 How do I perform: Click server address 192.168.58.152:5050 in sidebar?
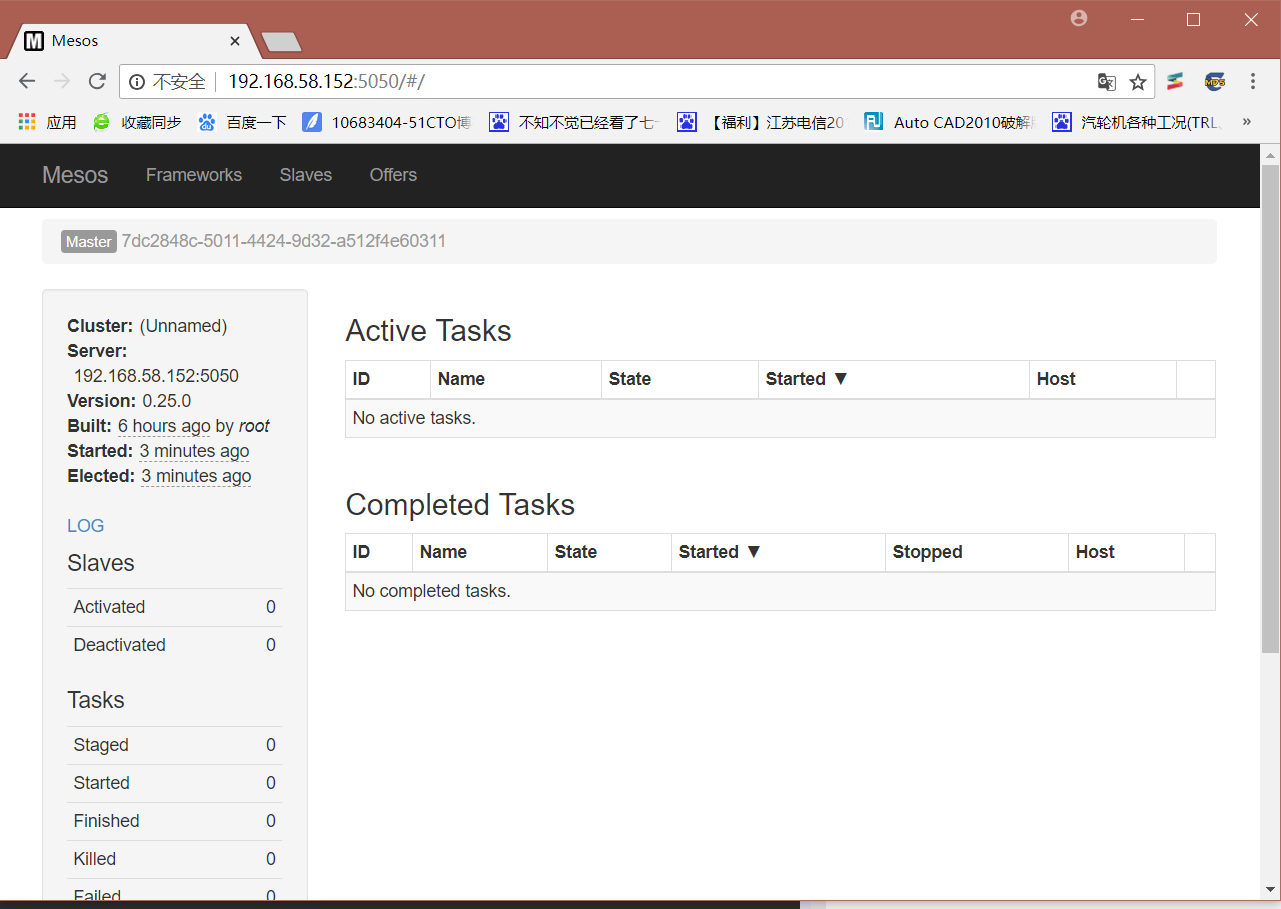(x=156, y=376)
